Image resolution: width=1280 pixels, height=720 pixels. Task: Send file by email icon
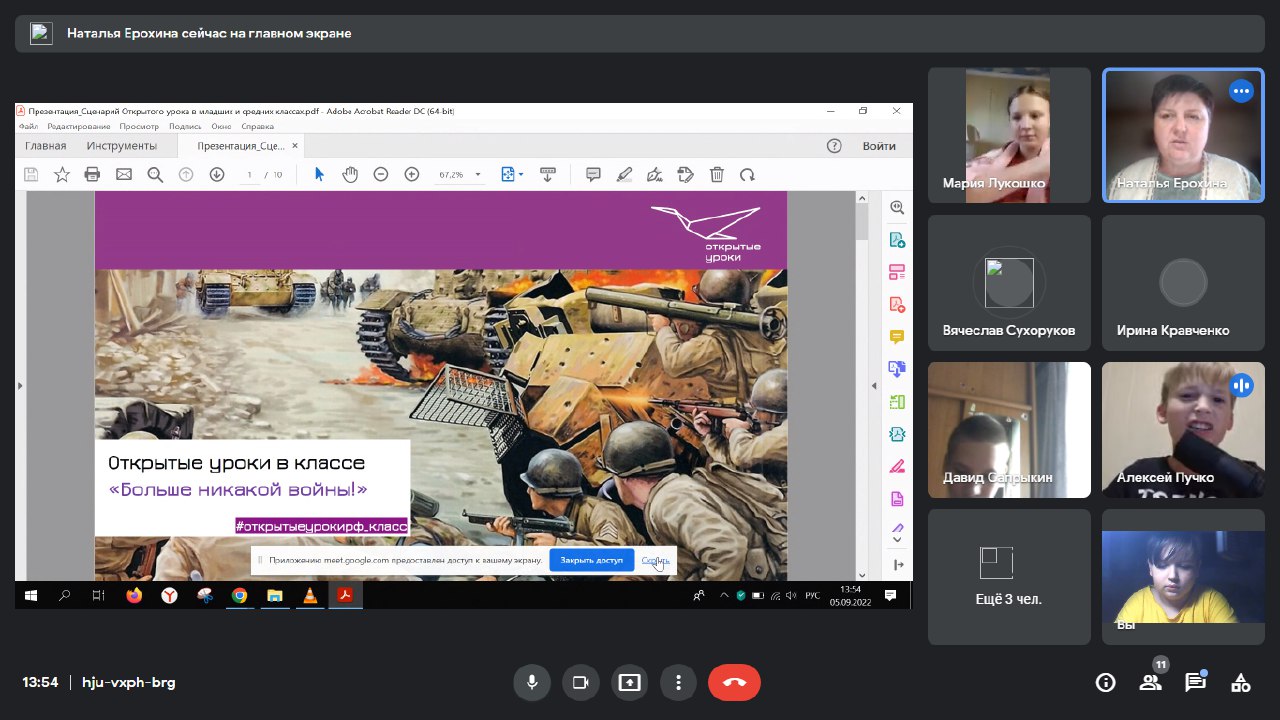point(124,174)
